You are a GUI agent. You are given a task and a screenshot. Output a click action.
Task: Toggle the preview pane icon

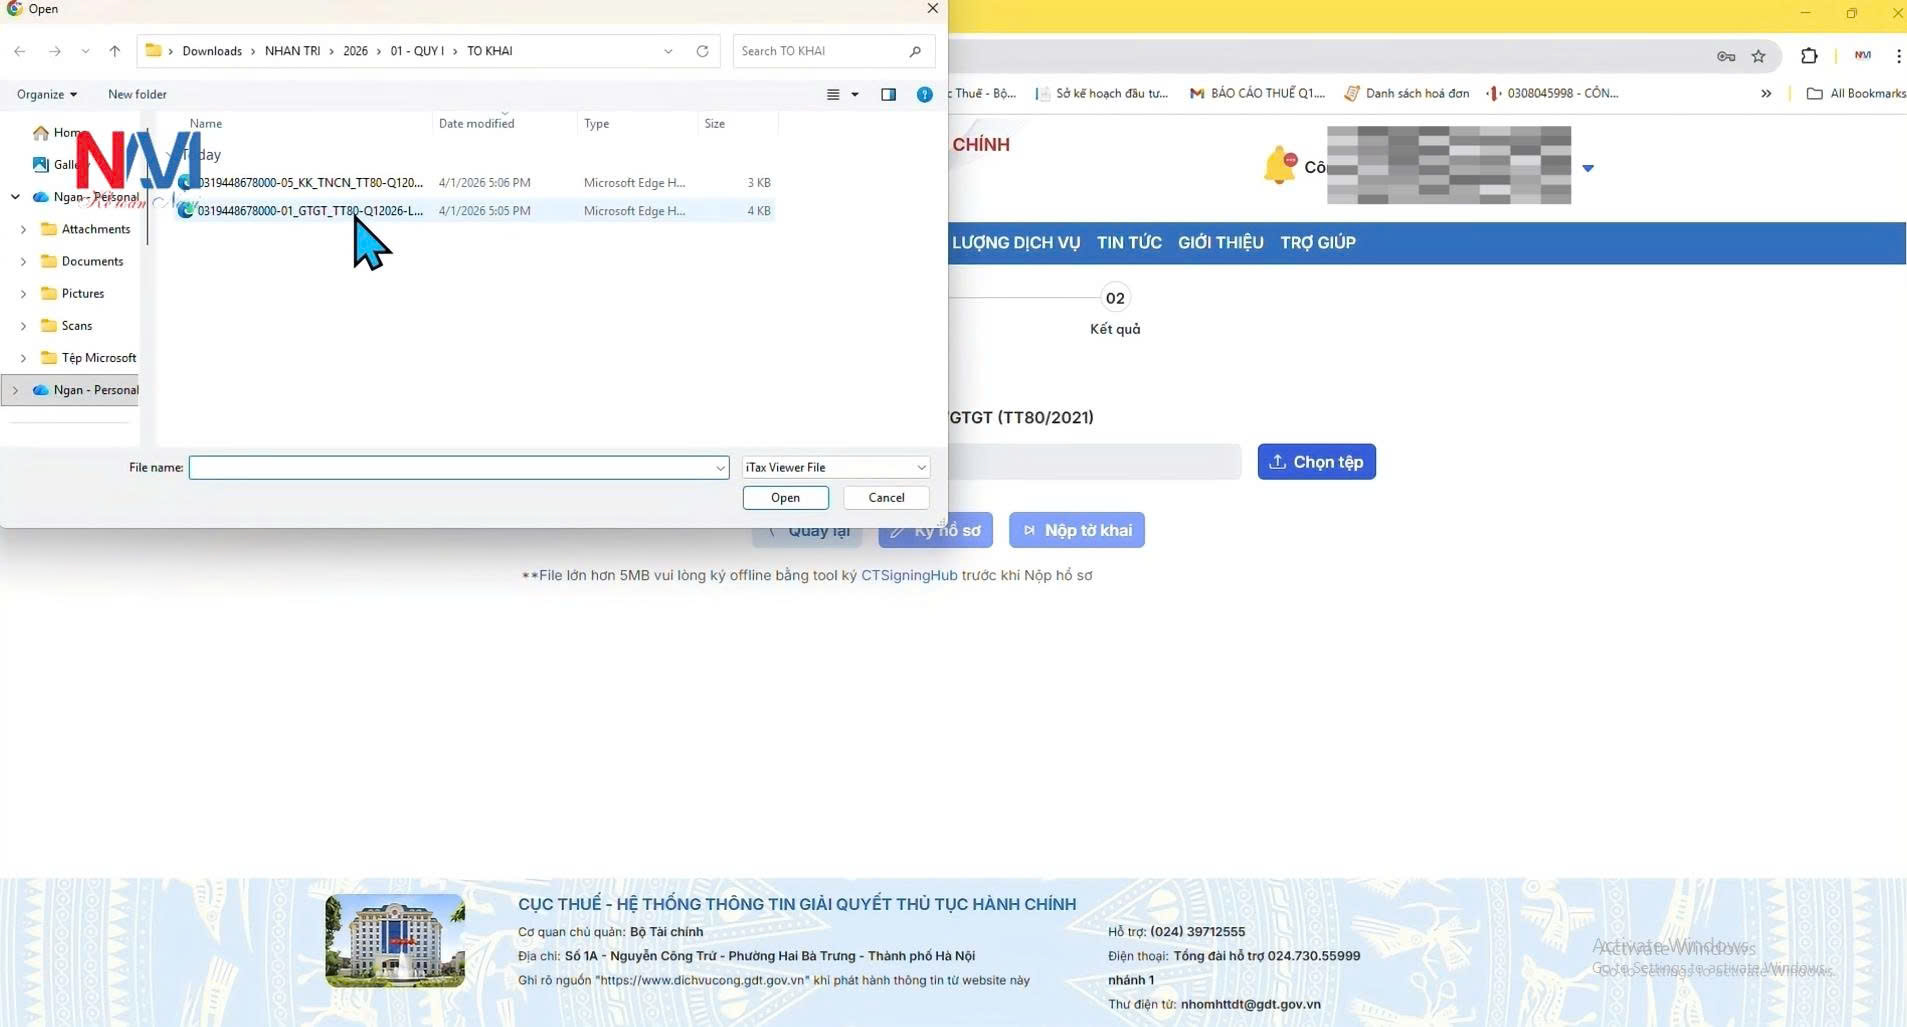888,94
